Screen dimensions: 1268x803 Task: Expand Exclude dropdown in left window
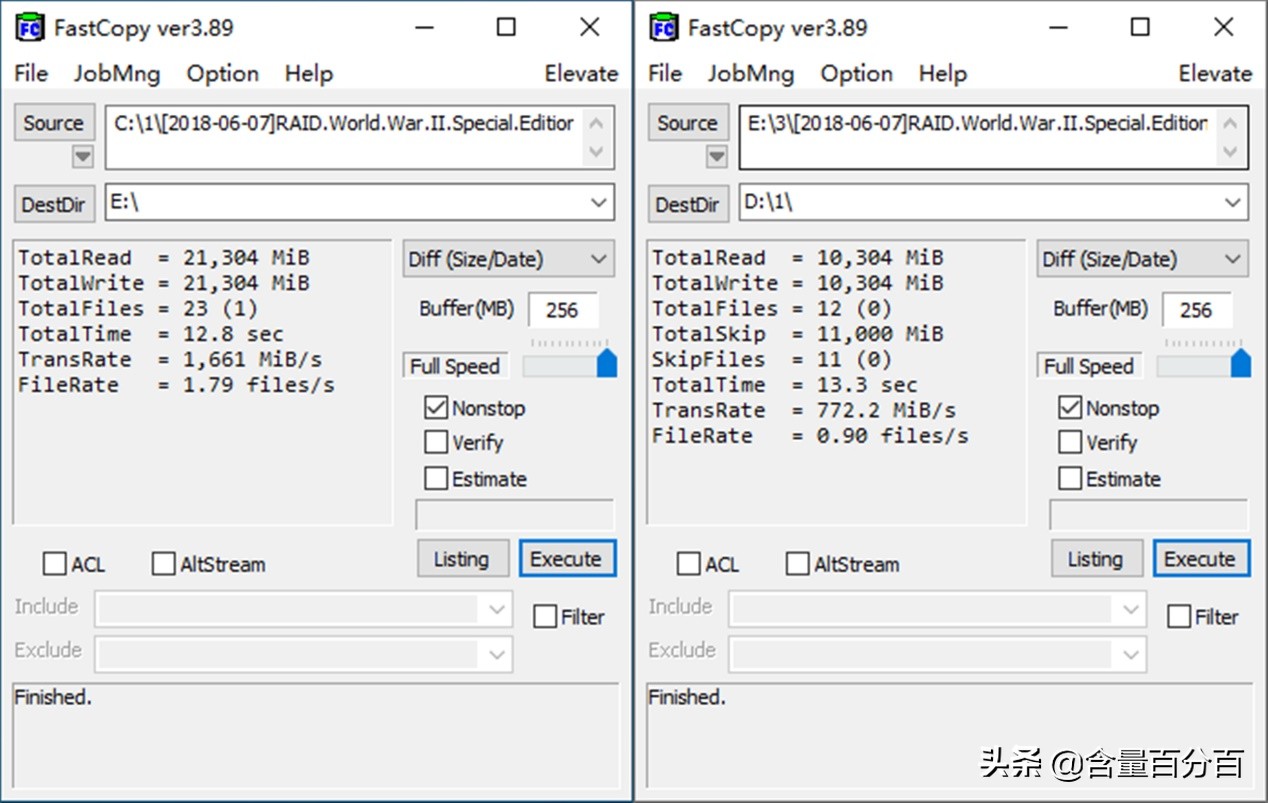pyautogui.click(x=497, y=655)
